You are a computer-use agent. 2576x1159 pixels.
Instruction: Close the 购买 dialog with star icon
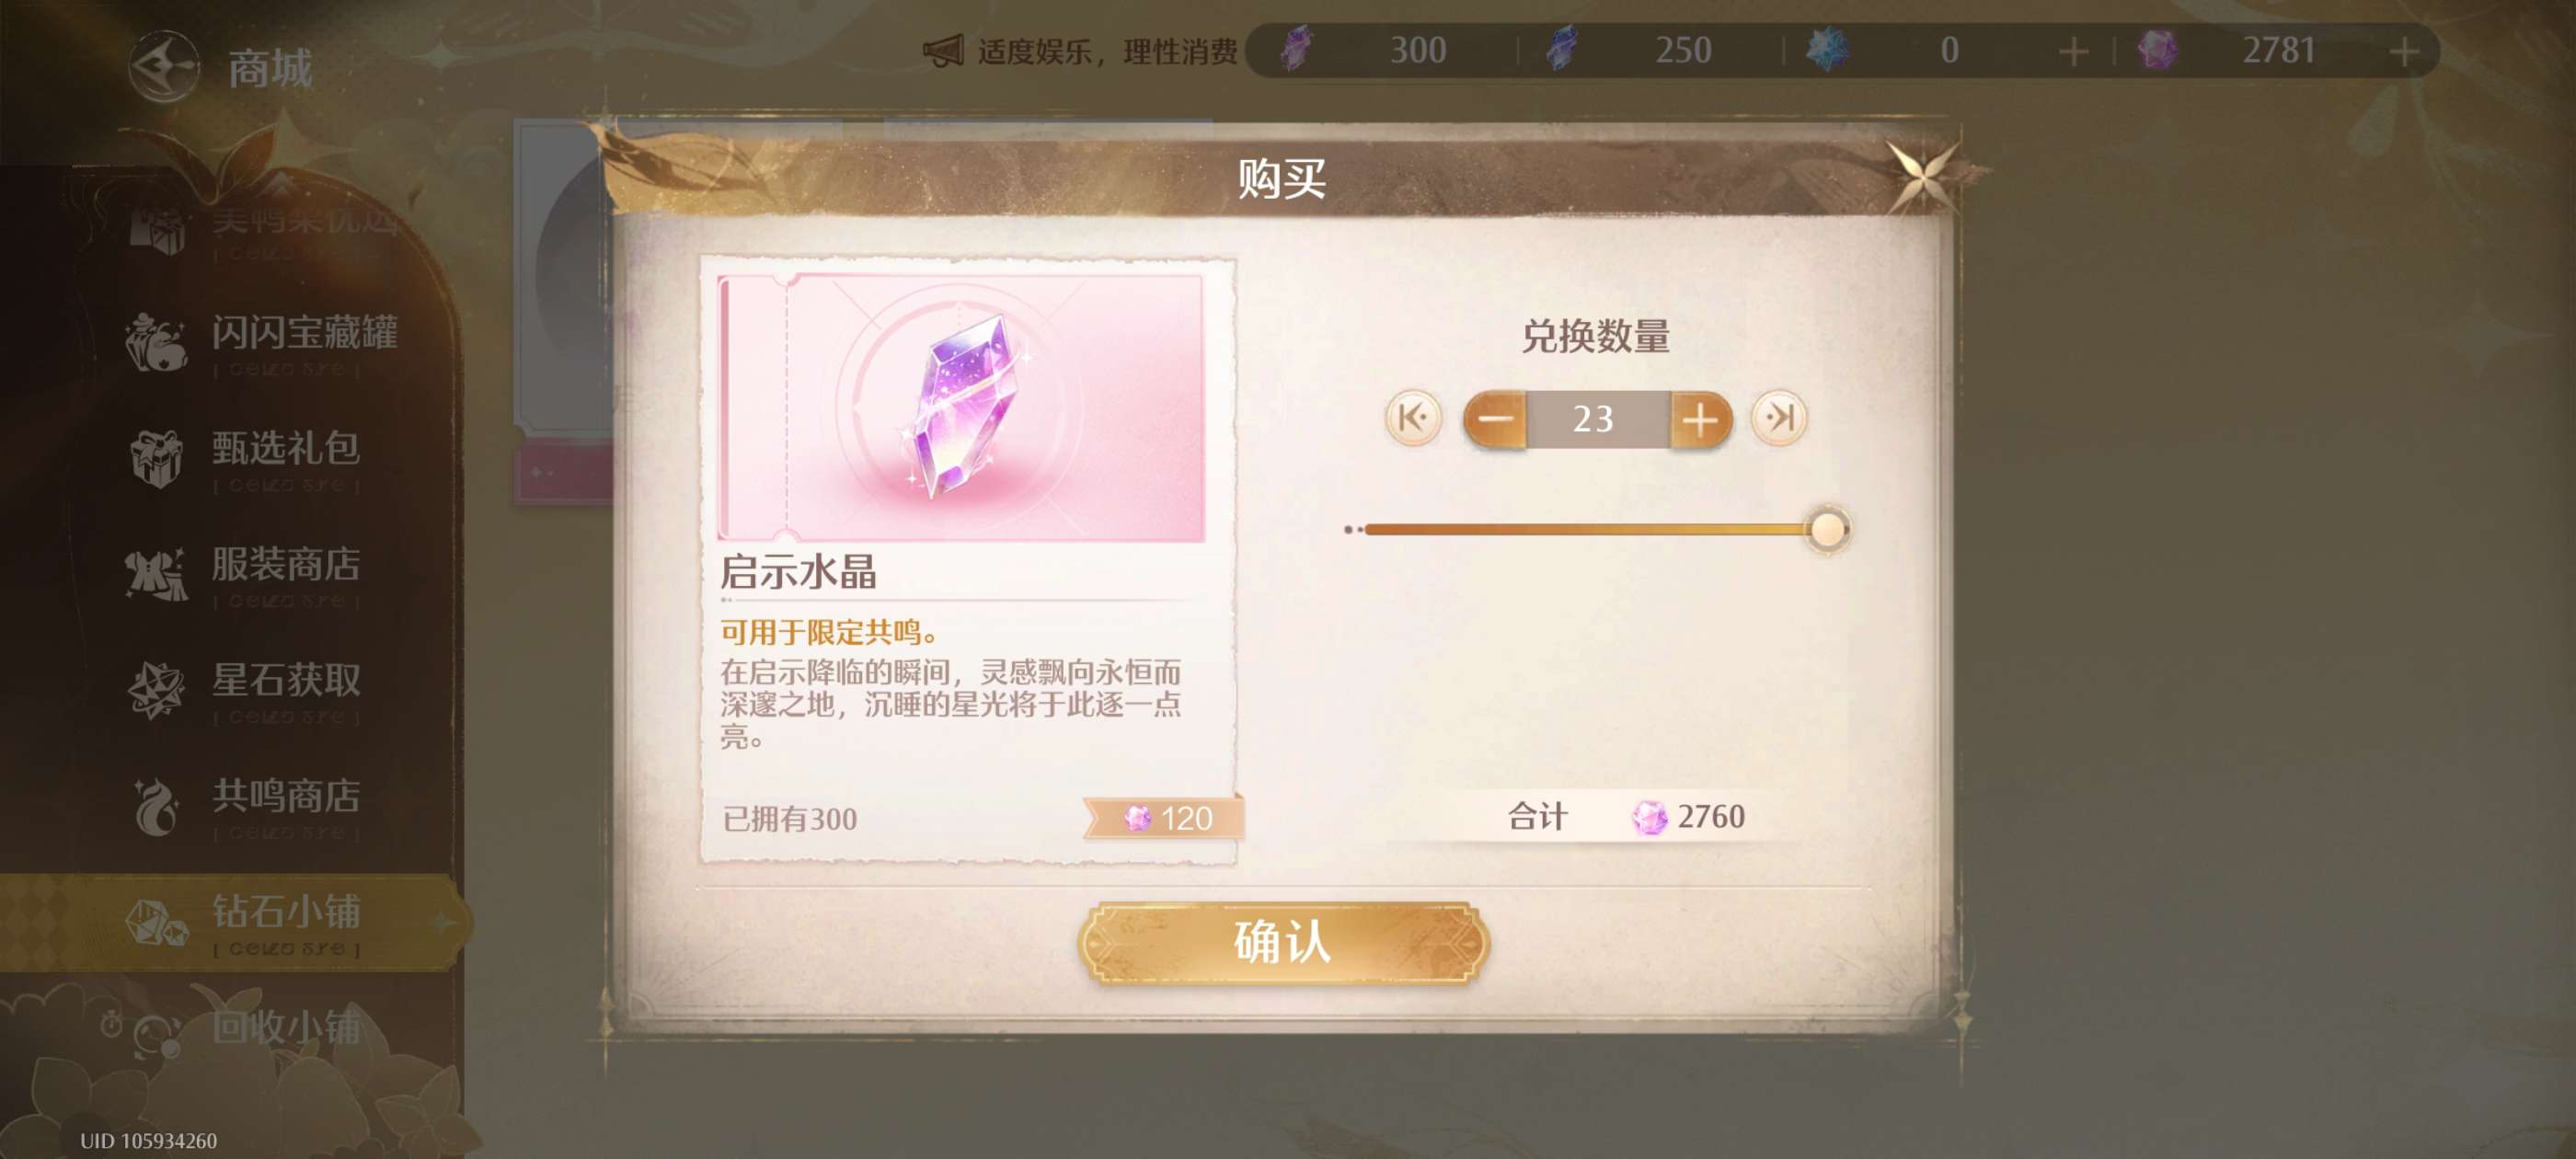[x=1921, y=175]
